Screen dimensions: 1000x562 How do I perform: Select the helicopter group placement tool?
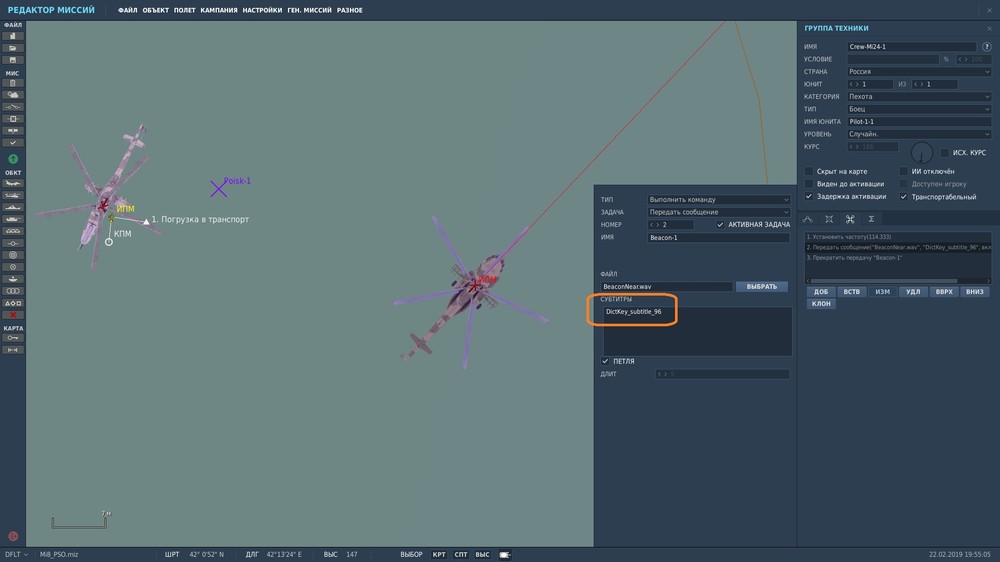pyautogui.click(x=13, y=195)
